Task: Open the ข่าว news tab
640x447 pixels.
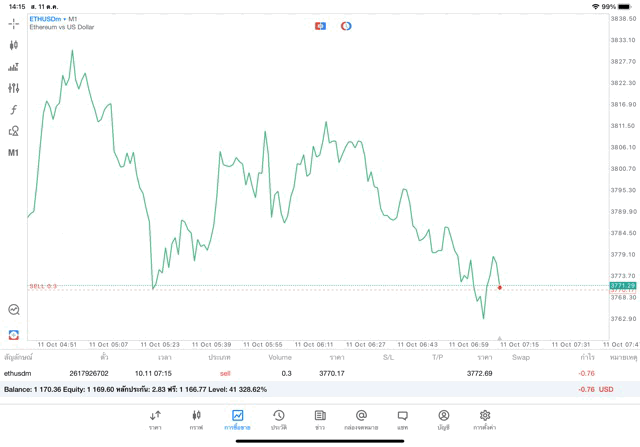Action: click(319, 419)
